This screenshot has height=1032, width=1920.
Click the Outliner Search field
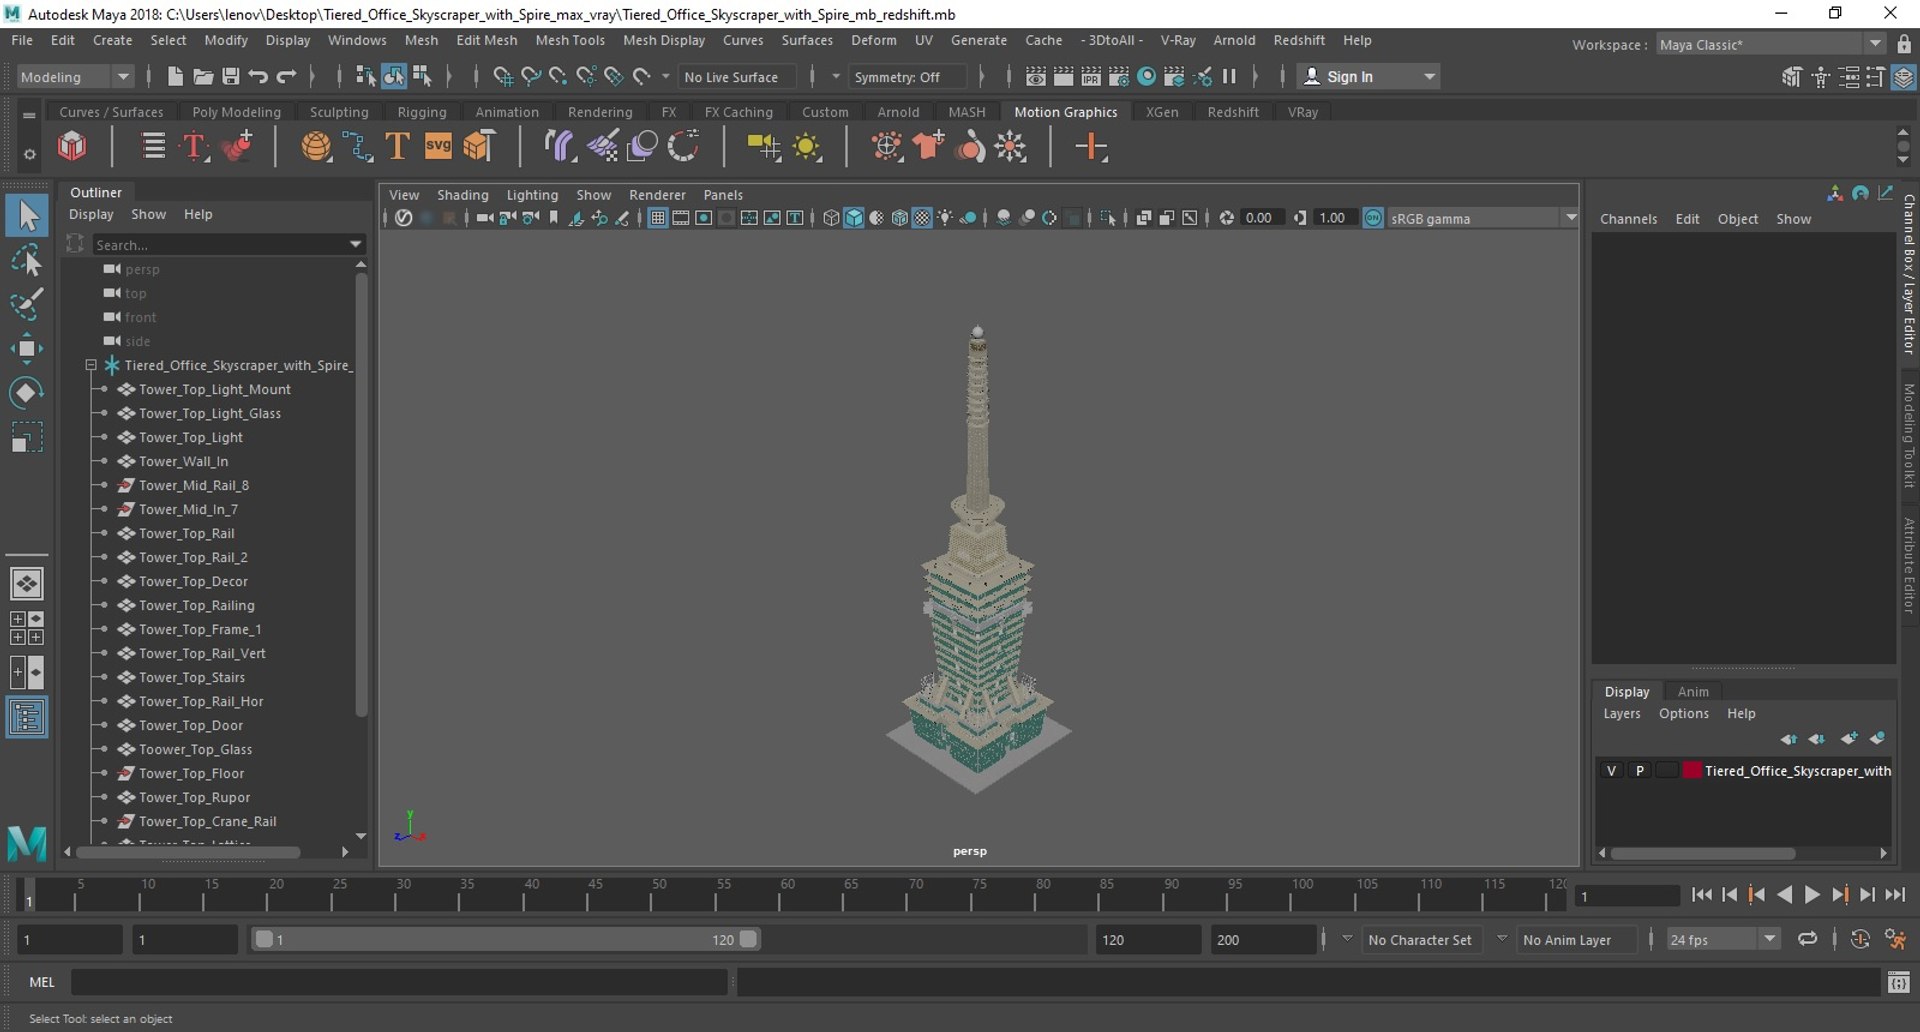(218, 244)
